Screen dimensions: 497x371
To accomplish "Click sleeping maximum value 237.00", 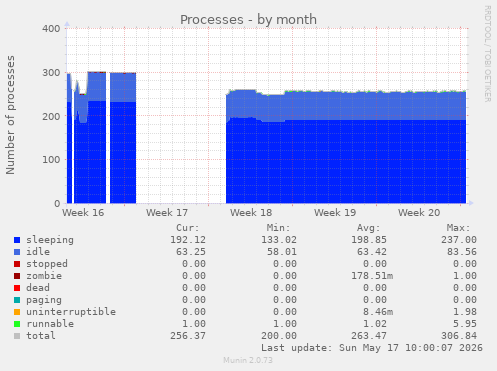I will pyautogui.click(x=459, y=240).
